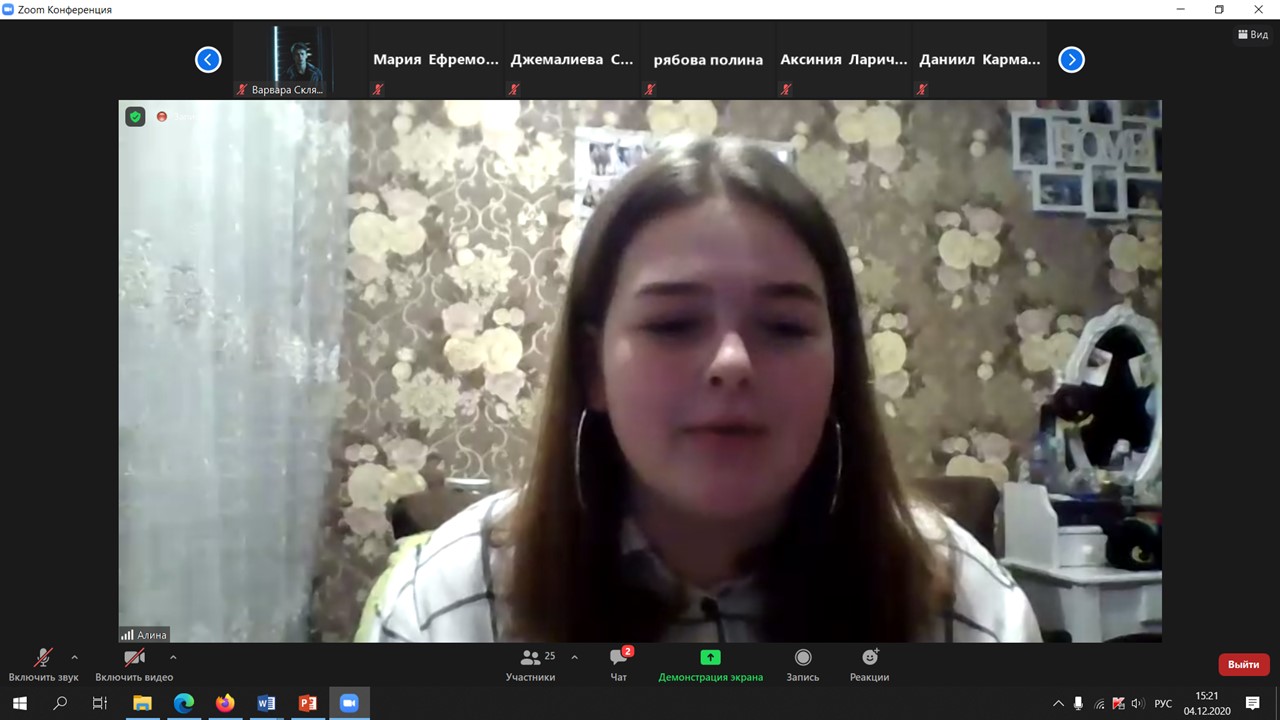Expand video options arrow beside camera

click(x=173, y=657)
